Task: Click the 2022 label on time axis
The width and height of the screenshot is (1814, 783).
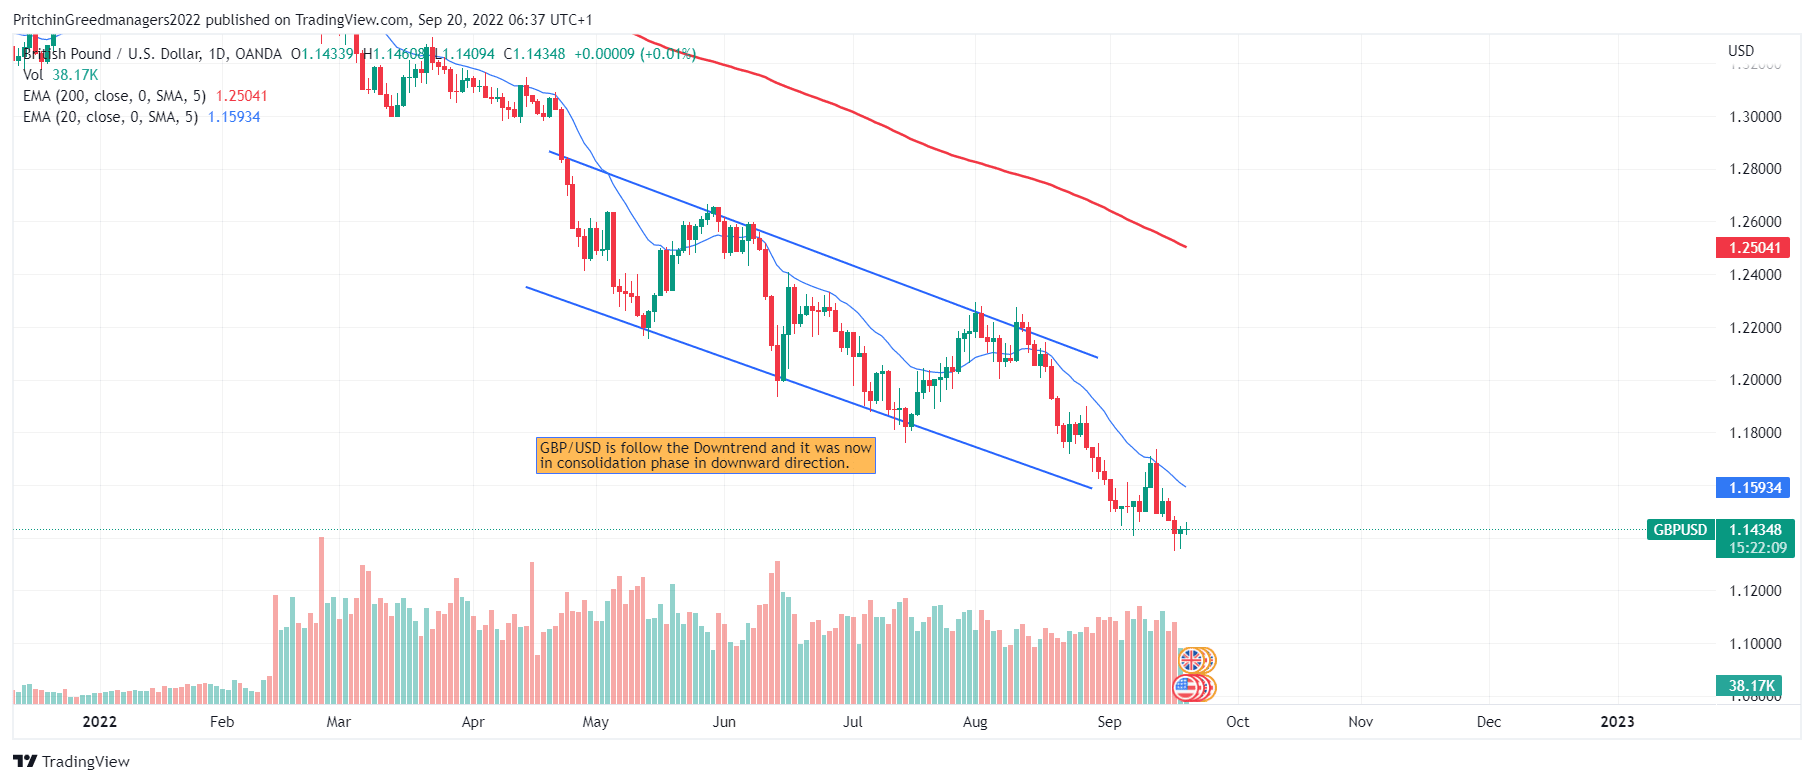Action: click(99, 722)
